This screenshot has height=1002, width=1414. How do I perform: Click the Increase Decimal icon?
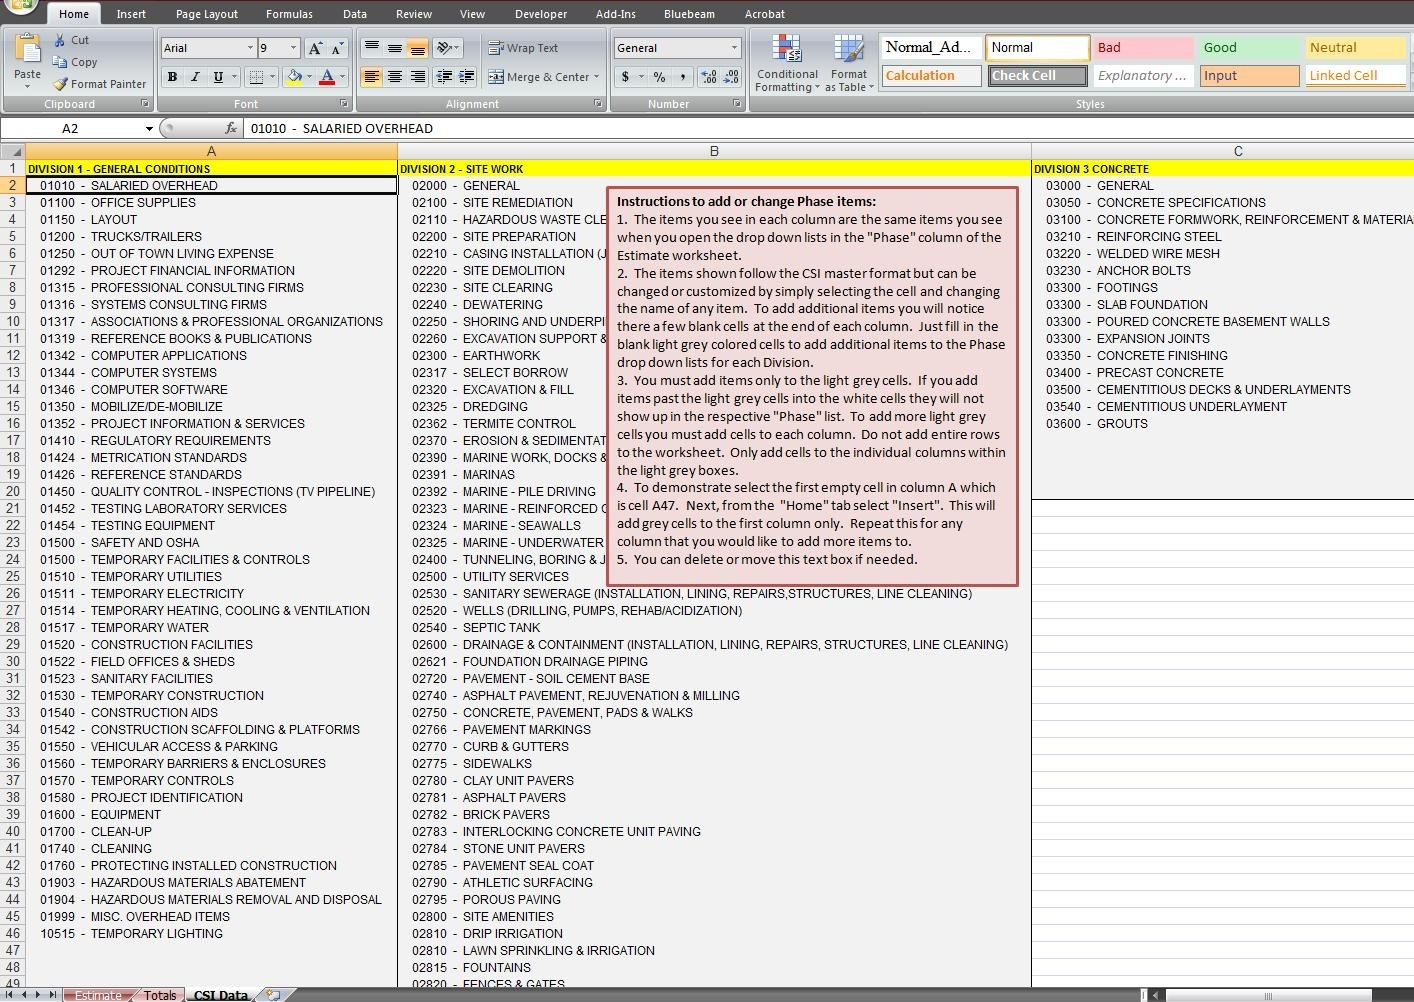pyautogui.click(x=708, y=75)
